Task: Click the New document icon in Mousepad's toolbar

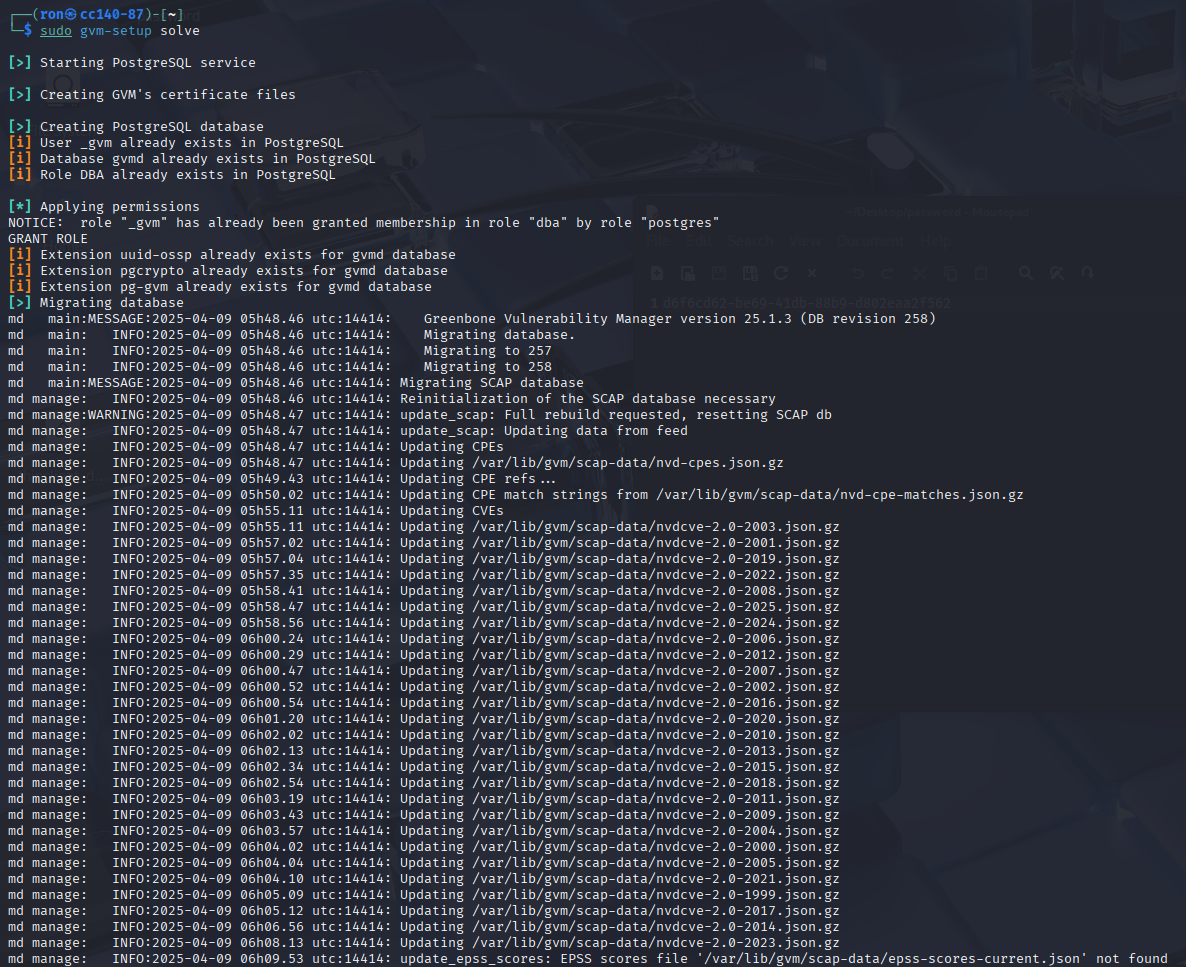Action: 657,273
